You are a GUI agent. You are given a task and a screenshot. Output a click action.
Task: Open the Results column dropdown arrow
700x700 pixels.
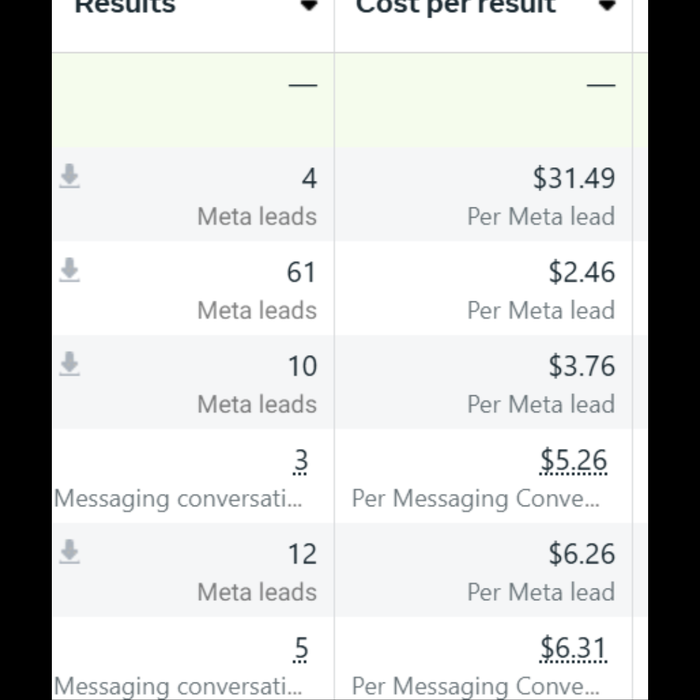(x=308, y=5)
